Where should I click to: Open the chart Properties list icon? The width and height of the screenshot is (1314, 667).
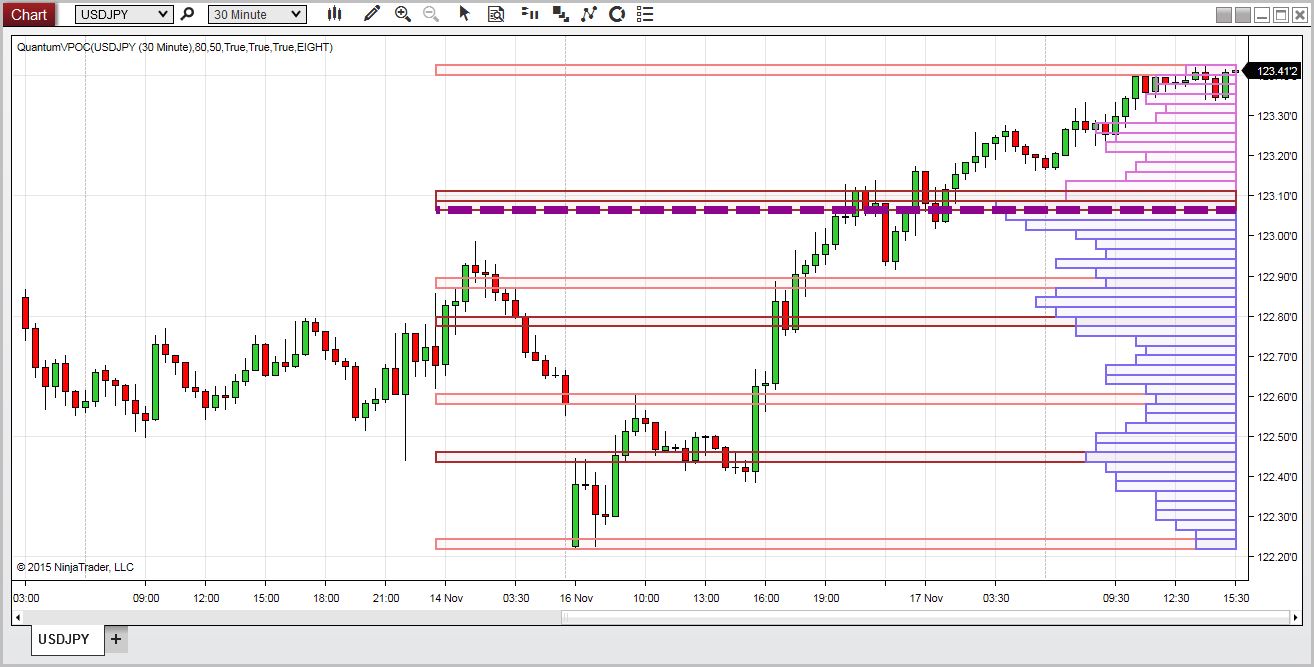pyautogui.click(x=646, y=14)
